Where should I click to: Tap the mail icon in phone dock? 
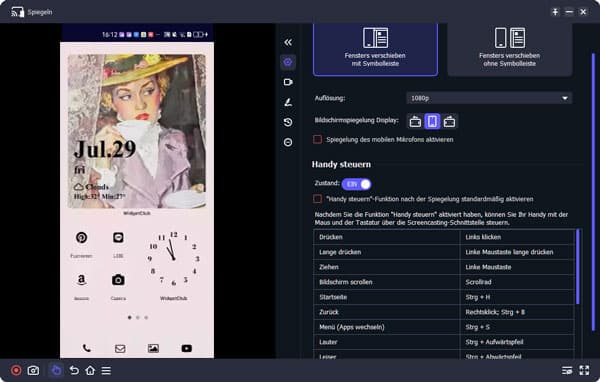120,348
